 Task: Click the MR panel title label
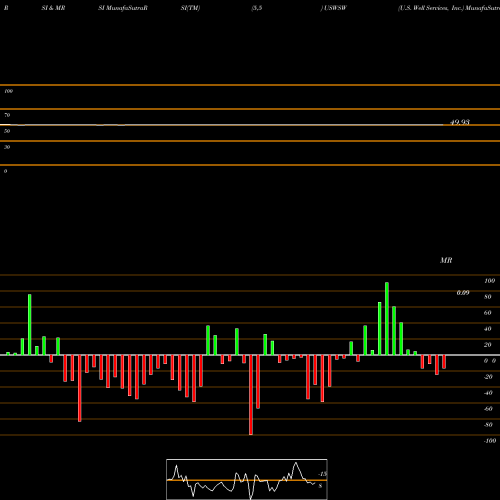(x=446, y=260)
